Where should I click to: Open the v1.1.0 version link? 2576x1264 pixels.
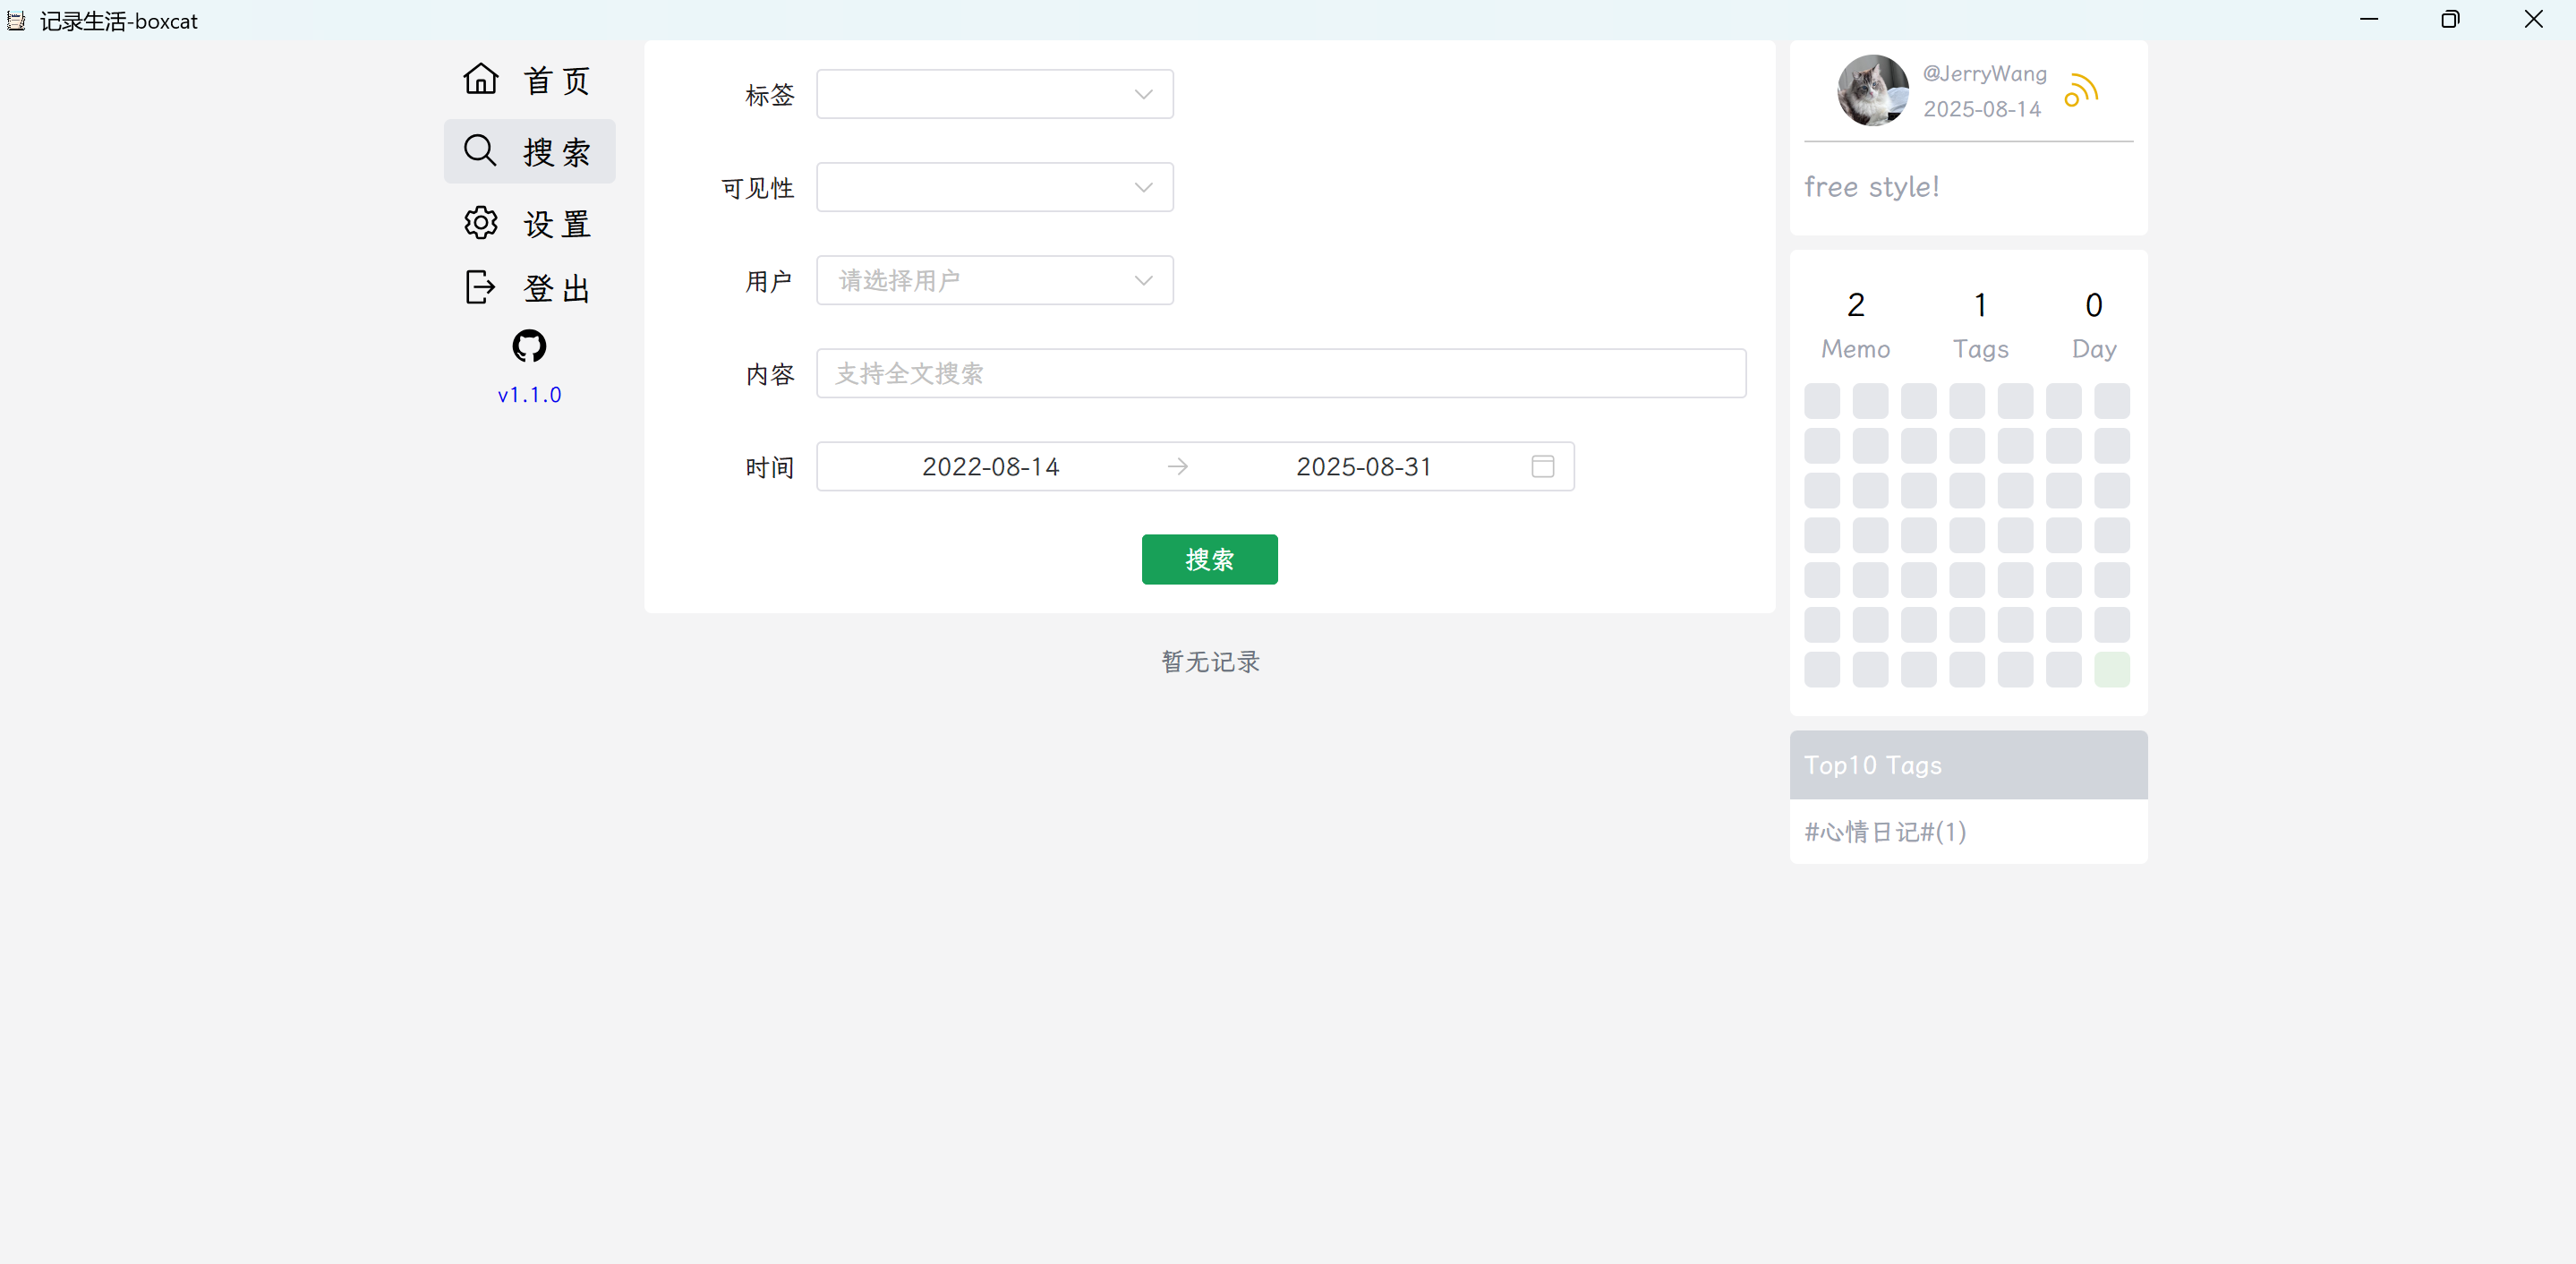[530, 395]
